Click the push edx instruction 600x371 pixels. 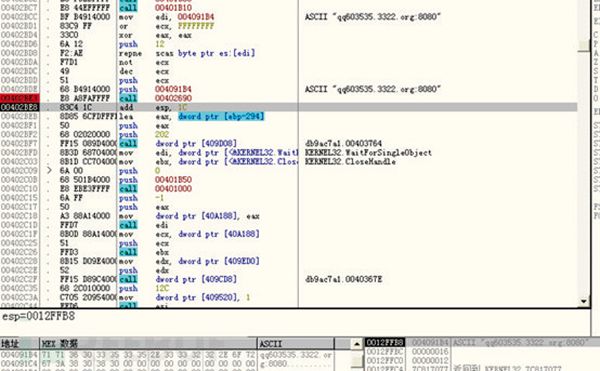pos(144,270)
